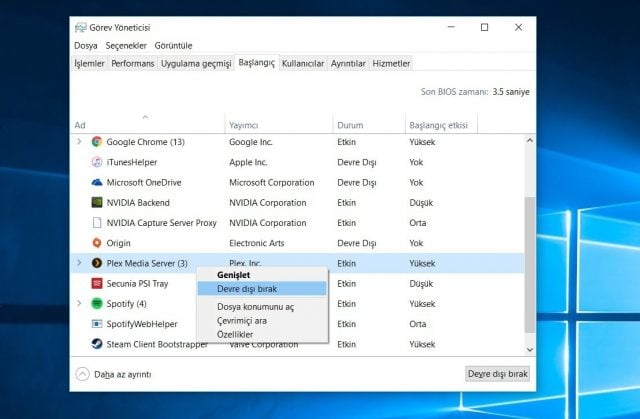
Task: Expand the Spotify (4) group
Action: [79, 303]
